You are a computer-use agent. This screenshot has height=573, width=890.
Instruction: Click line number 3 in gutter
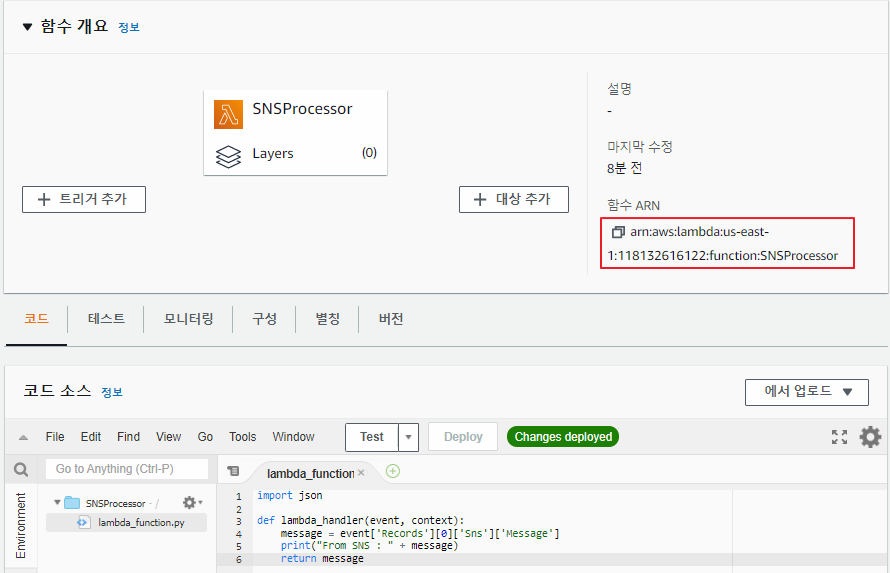click(x=238, y=521)
